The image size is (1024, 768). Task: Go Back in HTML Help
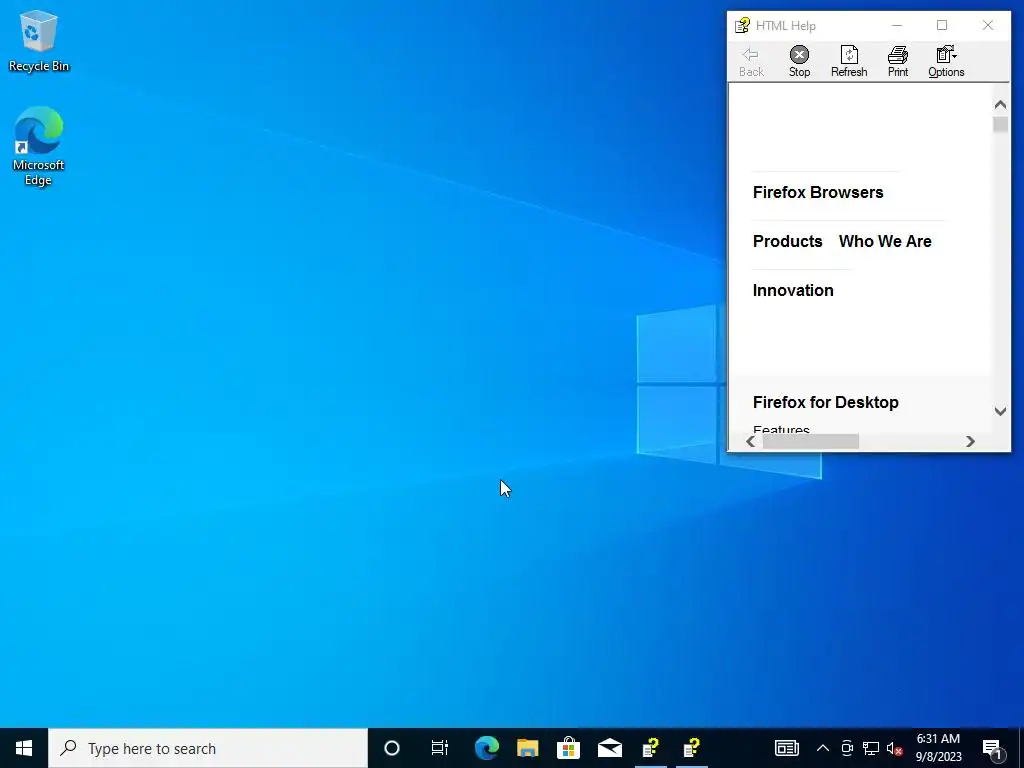[x=751, y=62]
